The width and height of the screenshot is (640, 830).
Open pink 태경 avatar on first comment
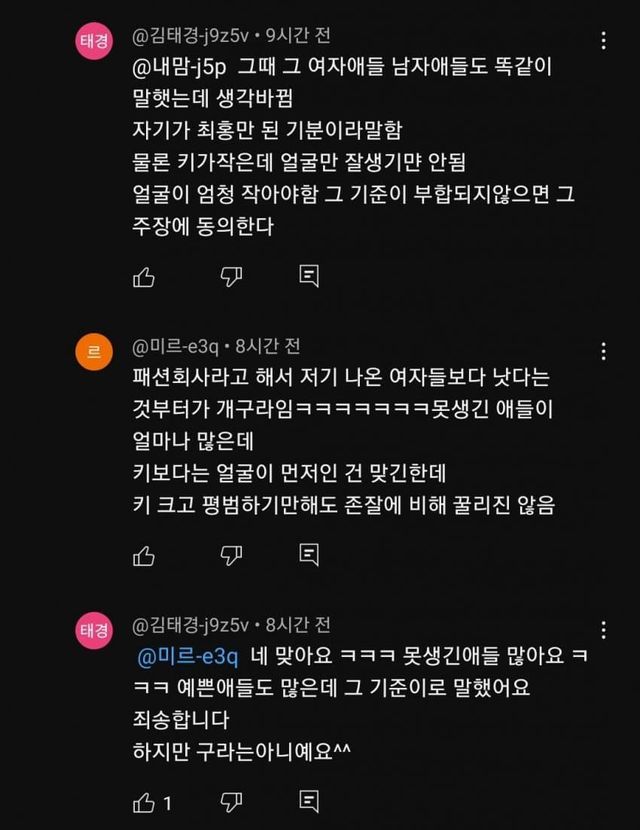pos(94,41)
